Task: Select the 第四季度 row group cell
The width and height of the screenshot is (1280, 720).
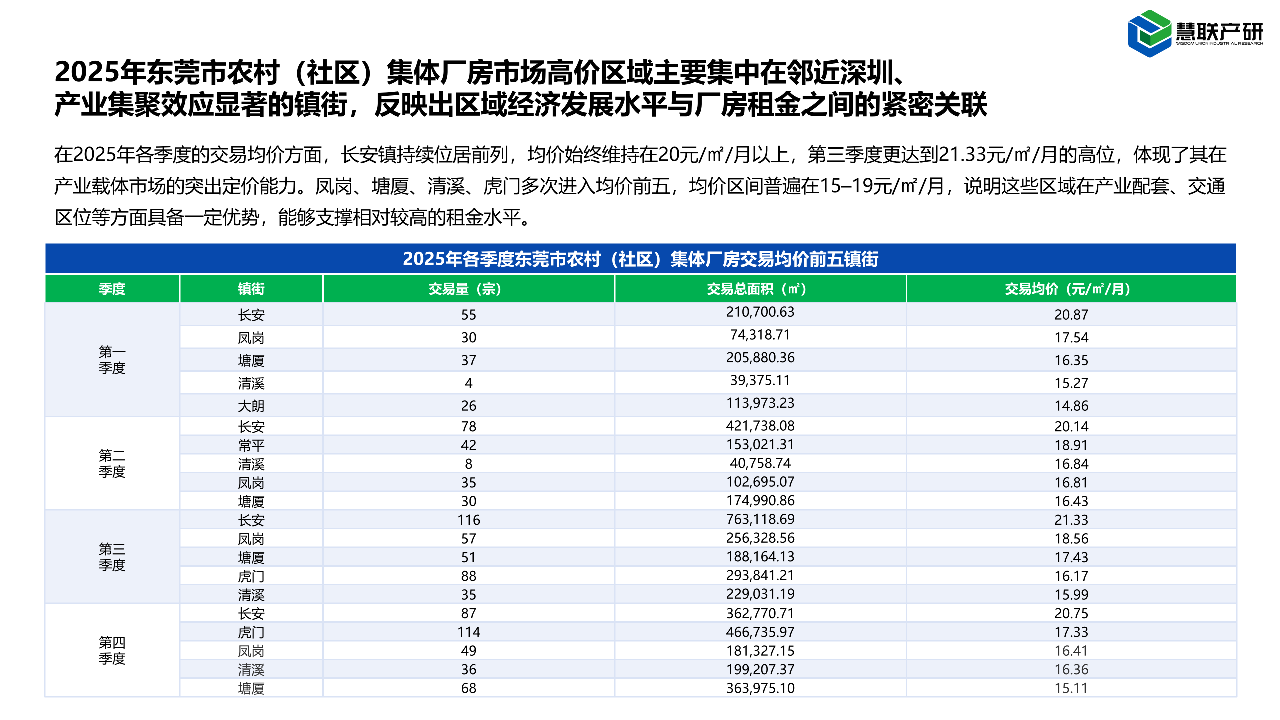Action: [x=112, y=650]
